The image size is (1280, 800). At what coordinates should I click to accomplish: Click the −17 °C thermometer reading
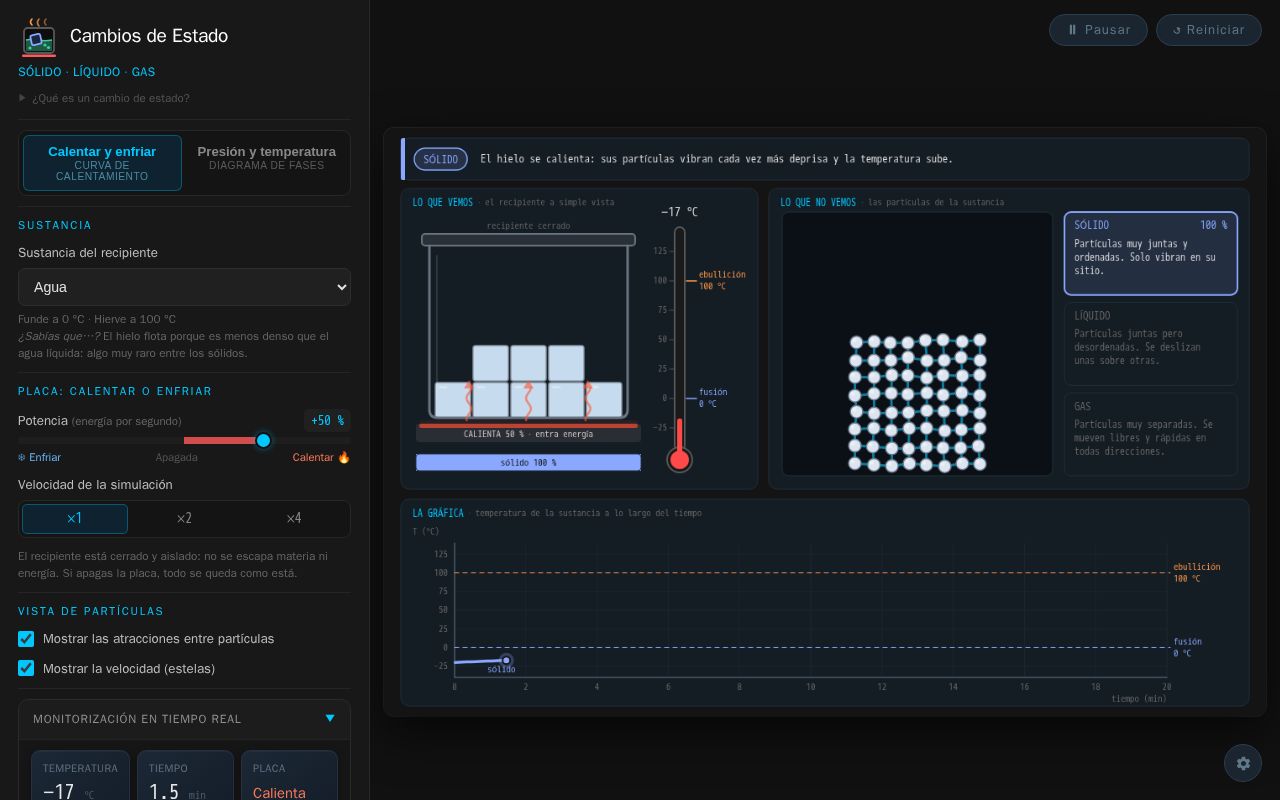point(680,212)
